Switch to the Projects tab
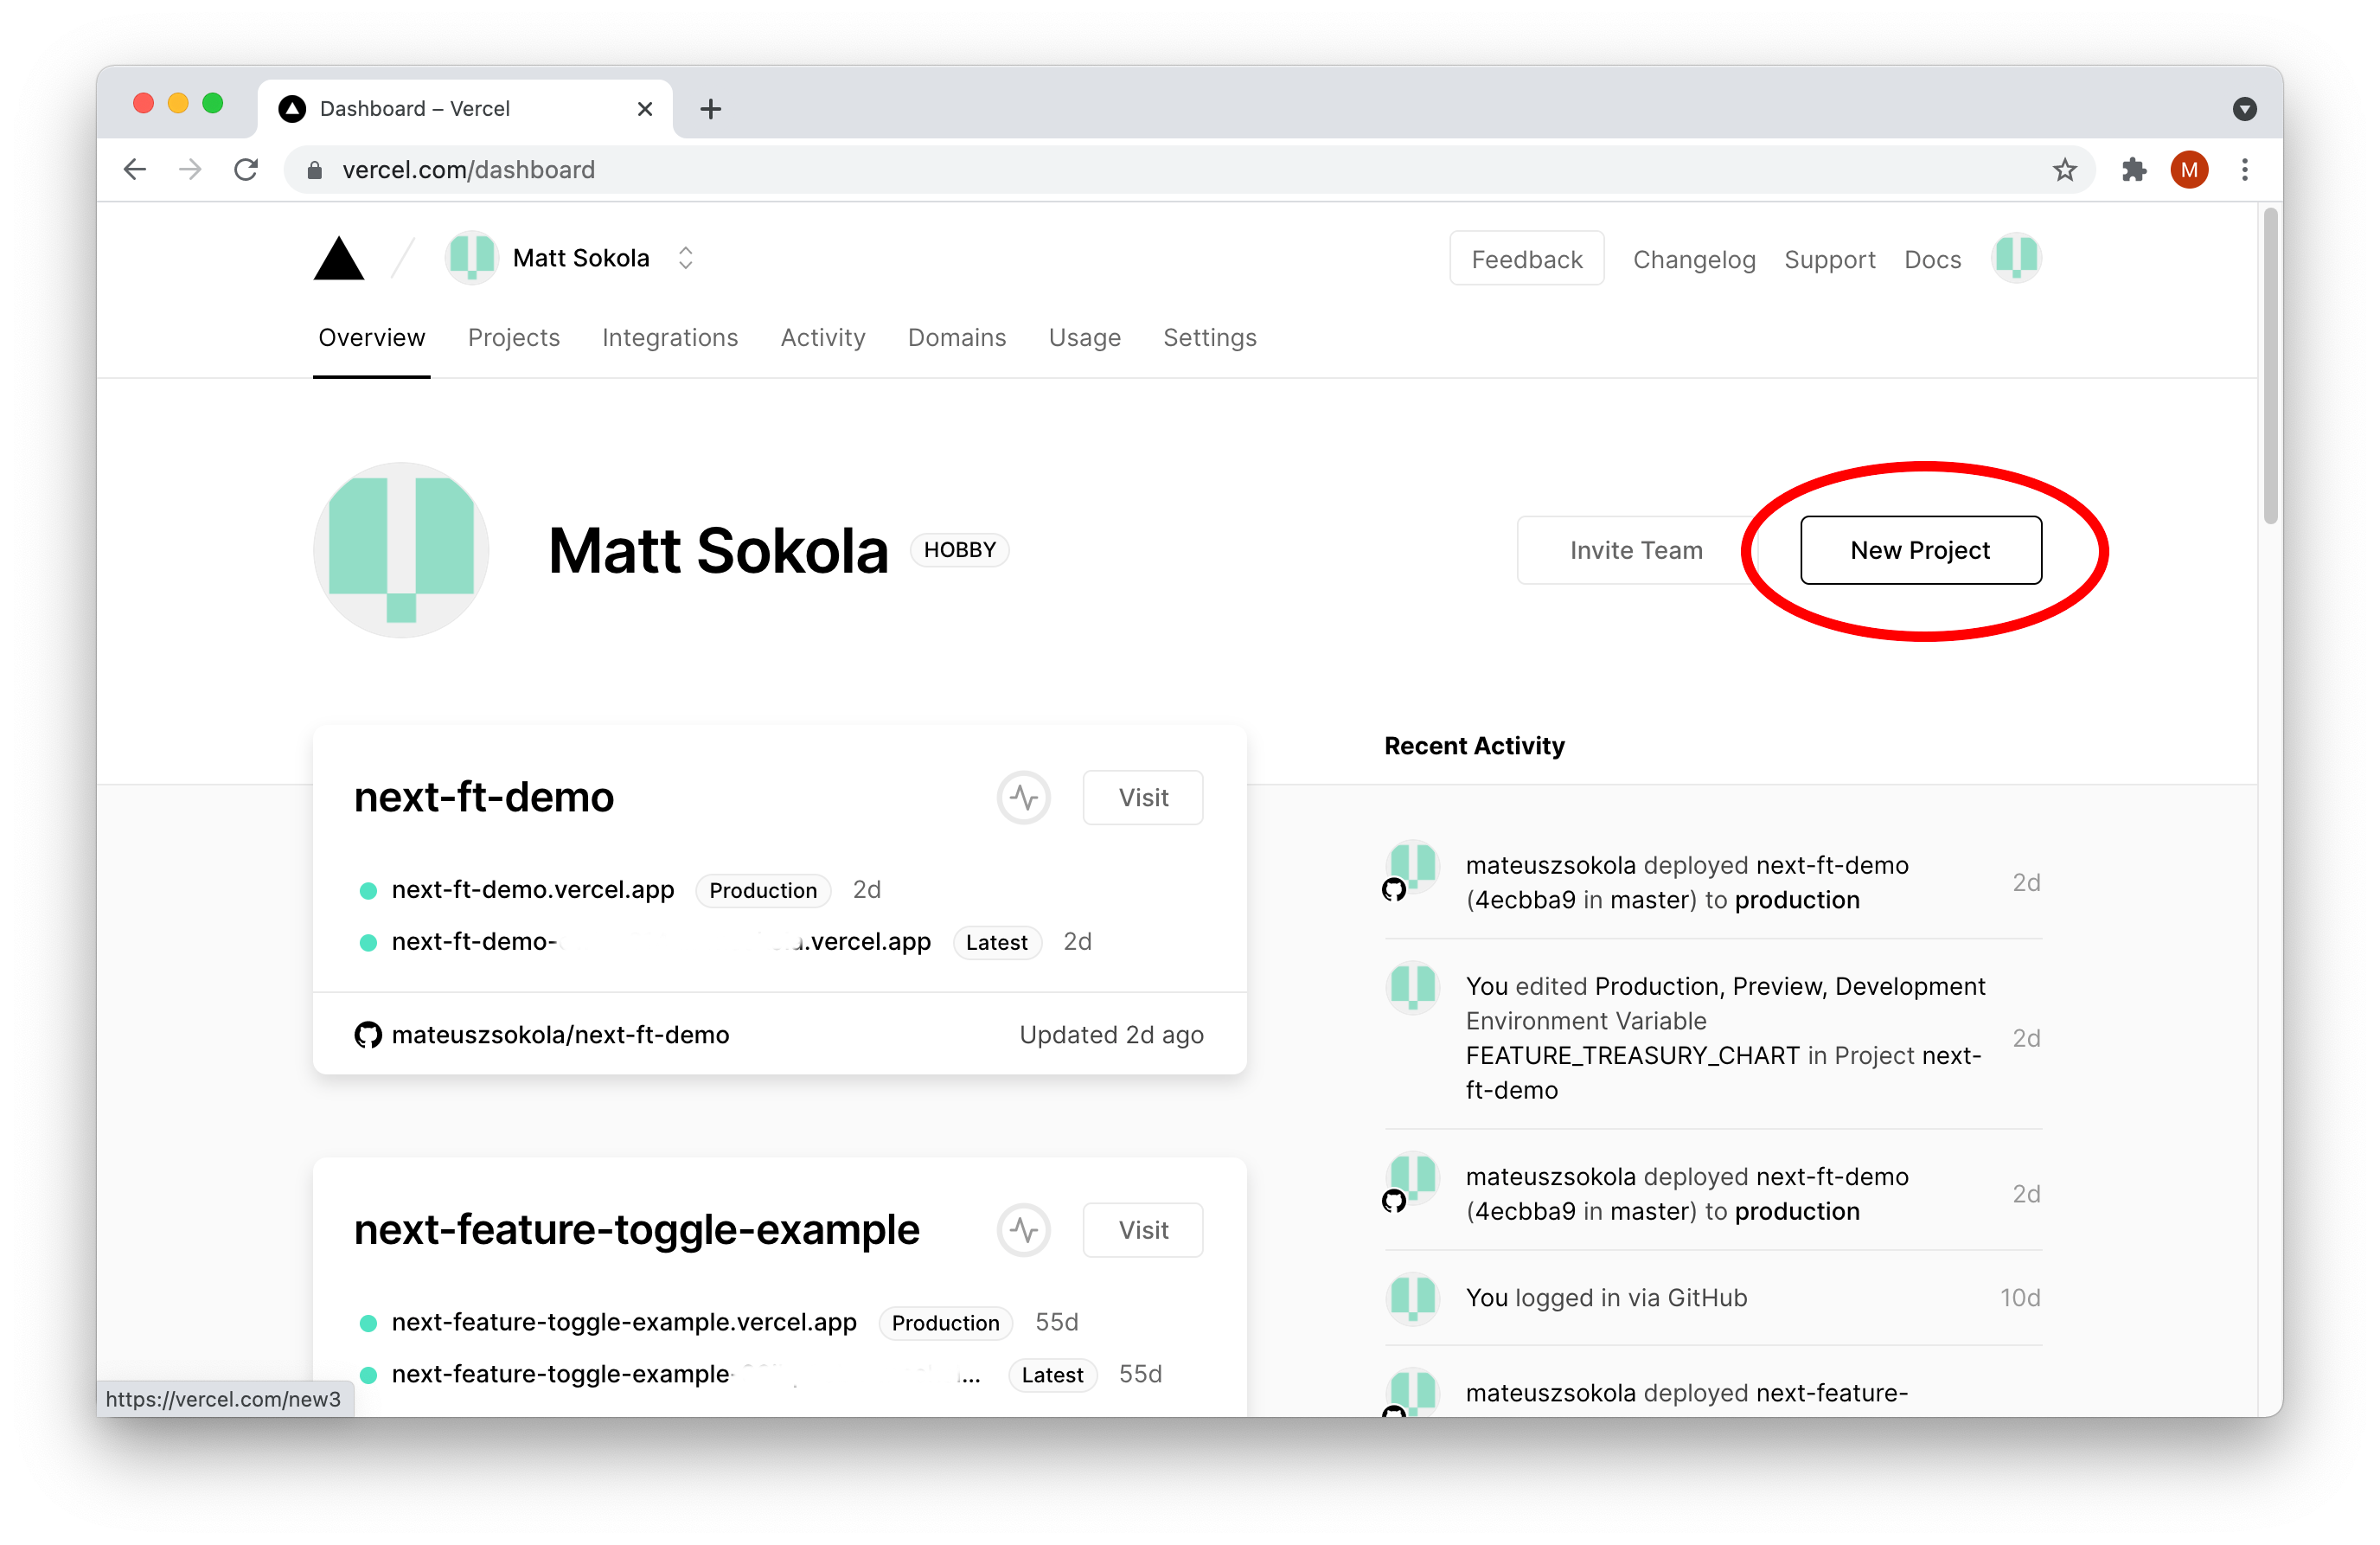2380x1545 pixels. (513, 338)
